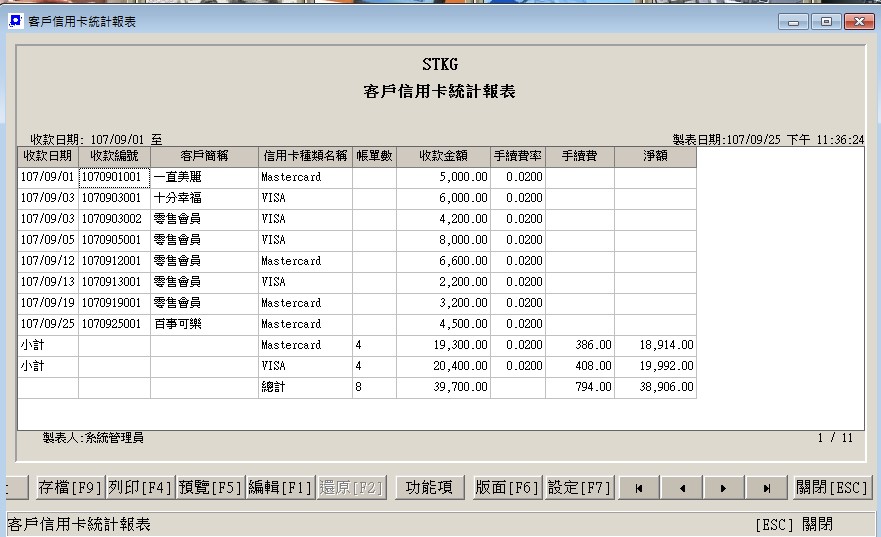Image resolution: width=881 pixels, height=537 pixels.
Task: Click receipt number 1070903002
Action: pos(114,219)
